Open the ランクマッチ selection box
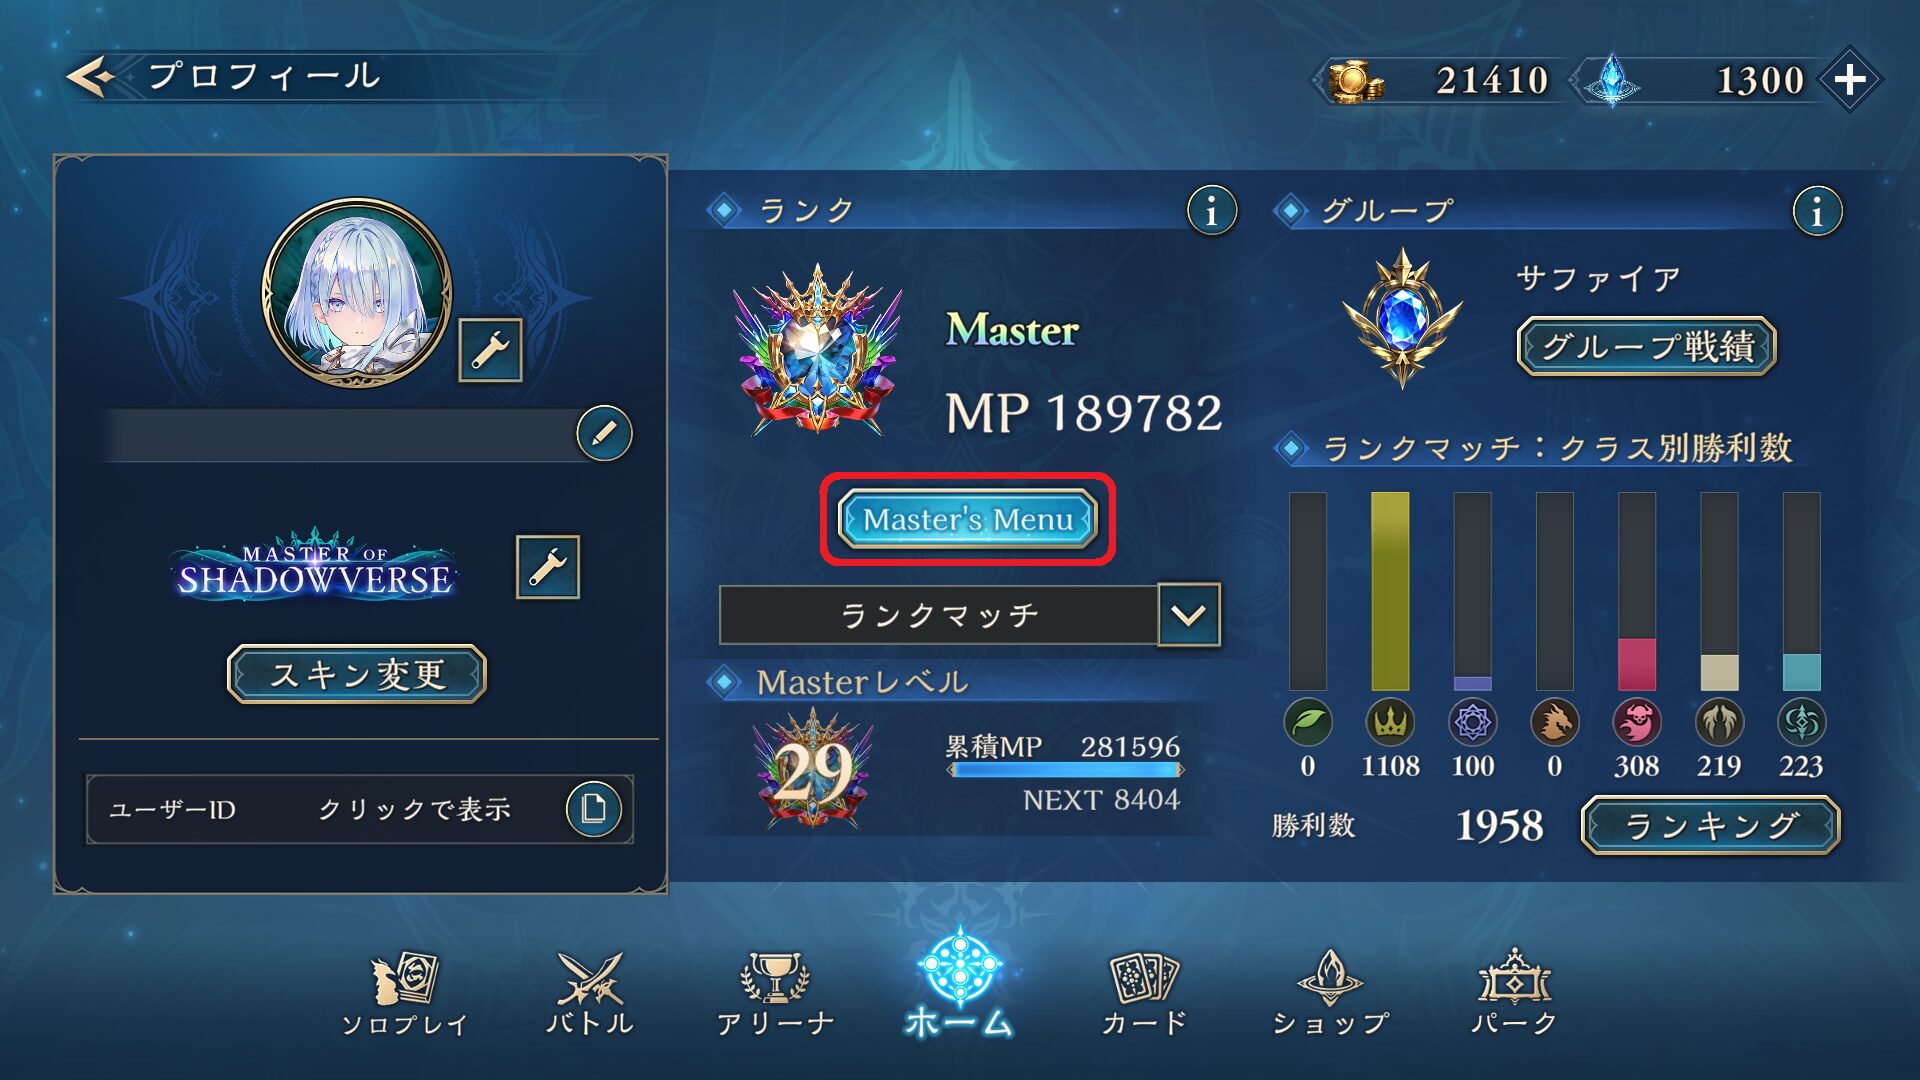This screenshot has width=1920, height=1080. 939,615
